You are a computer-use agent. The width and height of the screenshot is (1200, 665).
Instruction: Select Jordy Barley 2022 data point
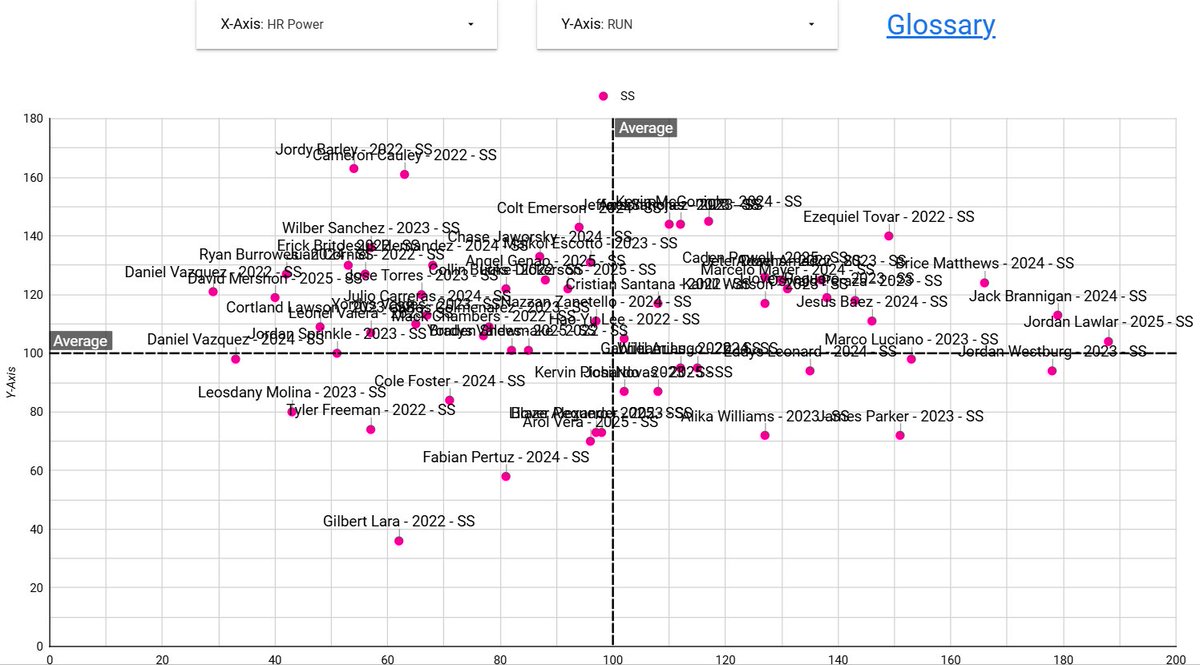(354, 169)
